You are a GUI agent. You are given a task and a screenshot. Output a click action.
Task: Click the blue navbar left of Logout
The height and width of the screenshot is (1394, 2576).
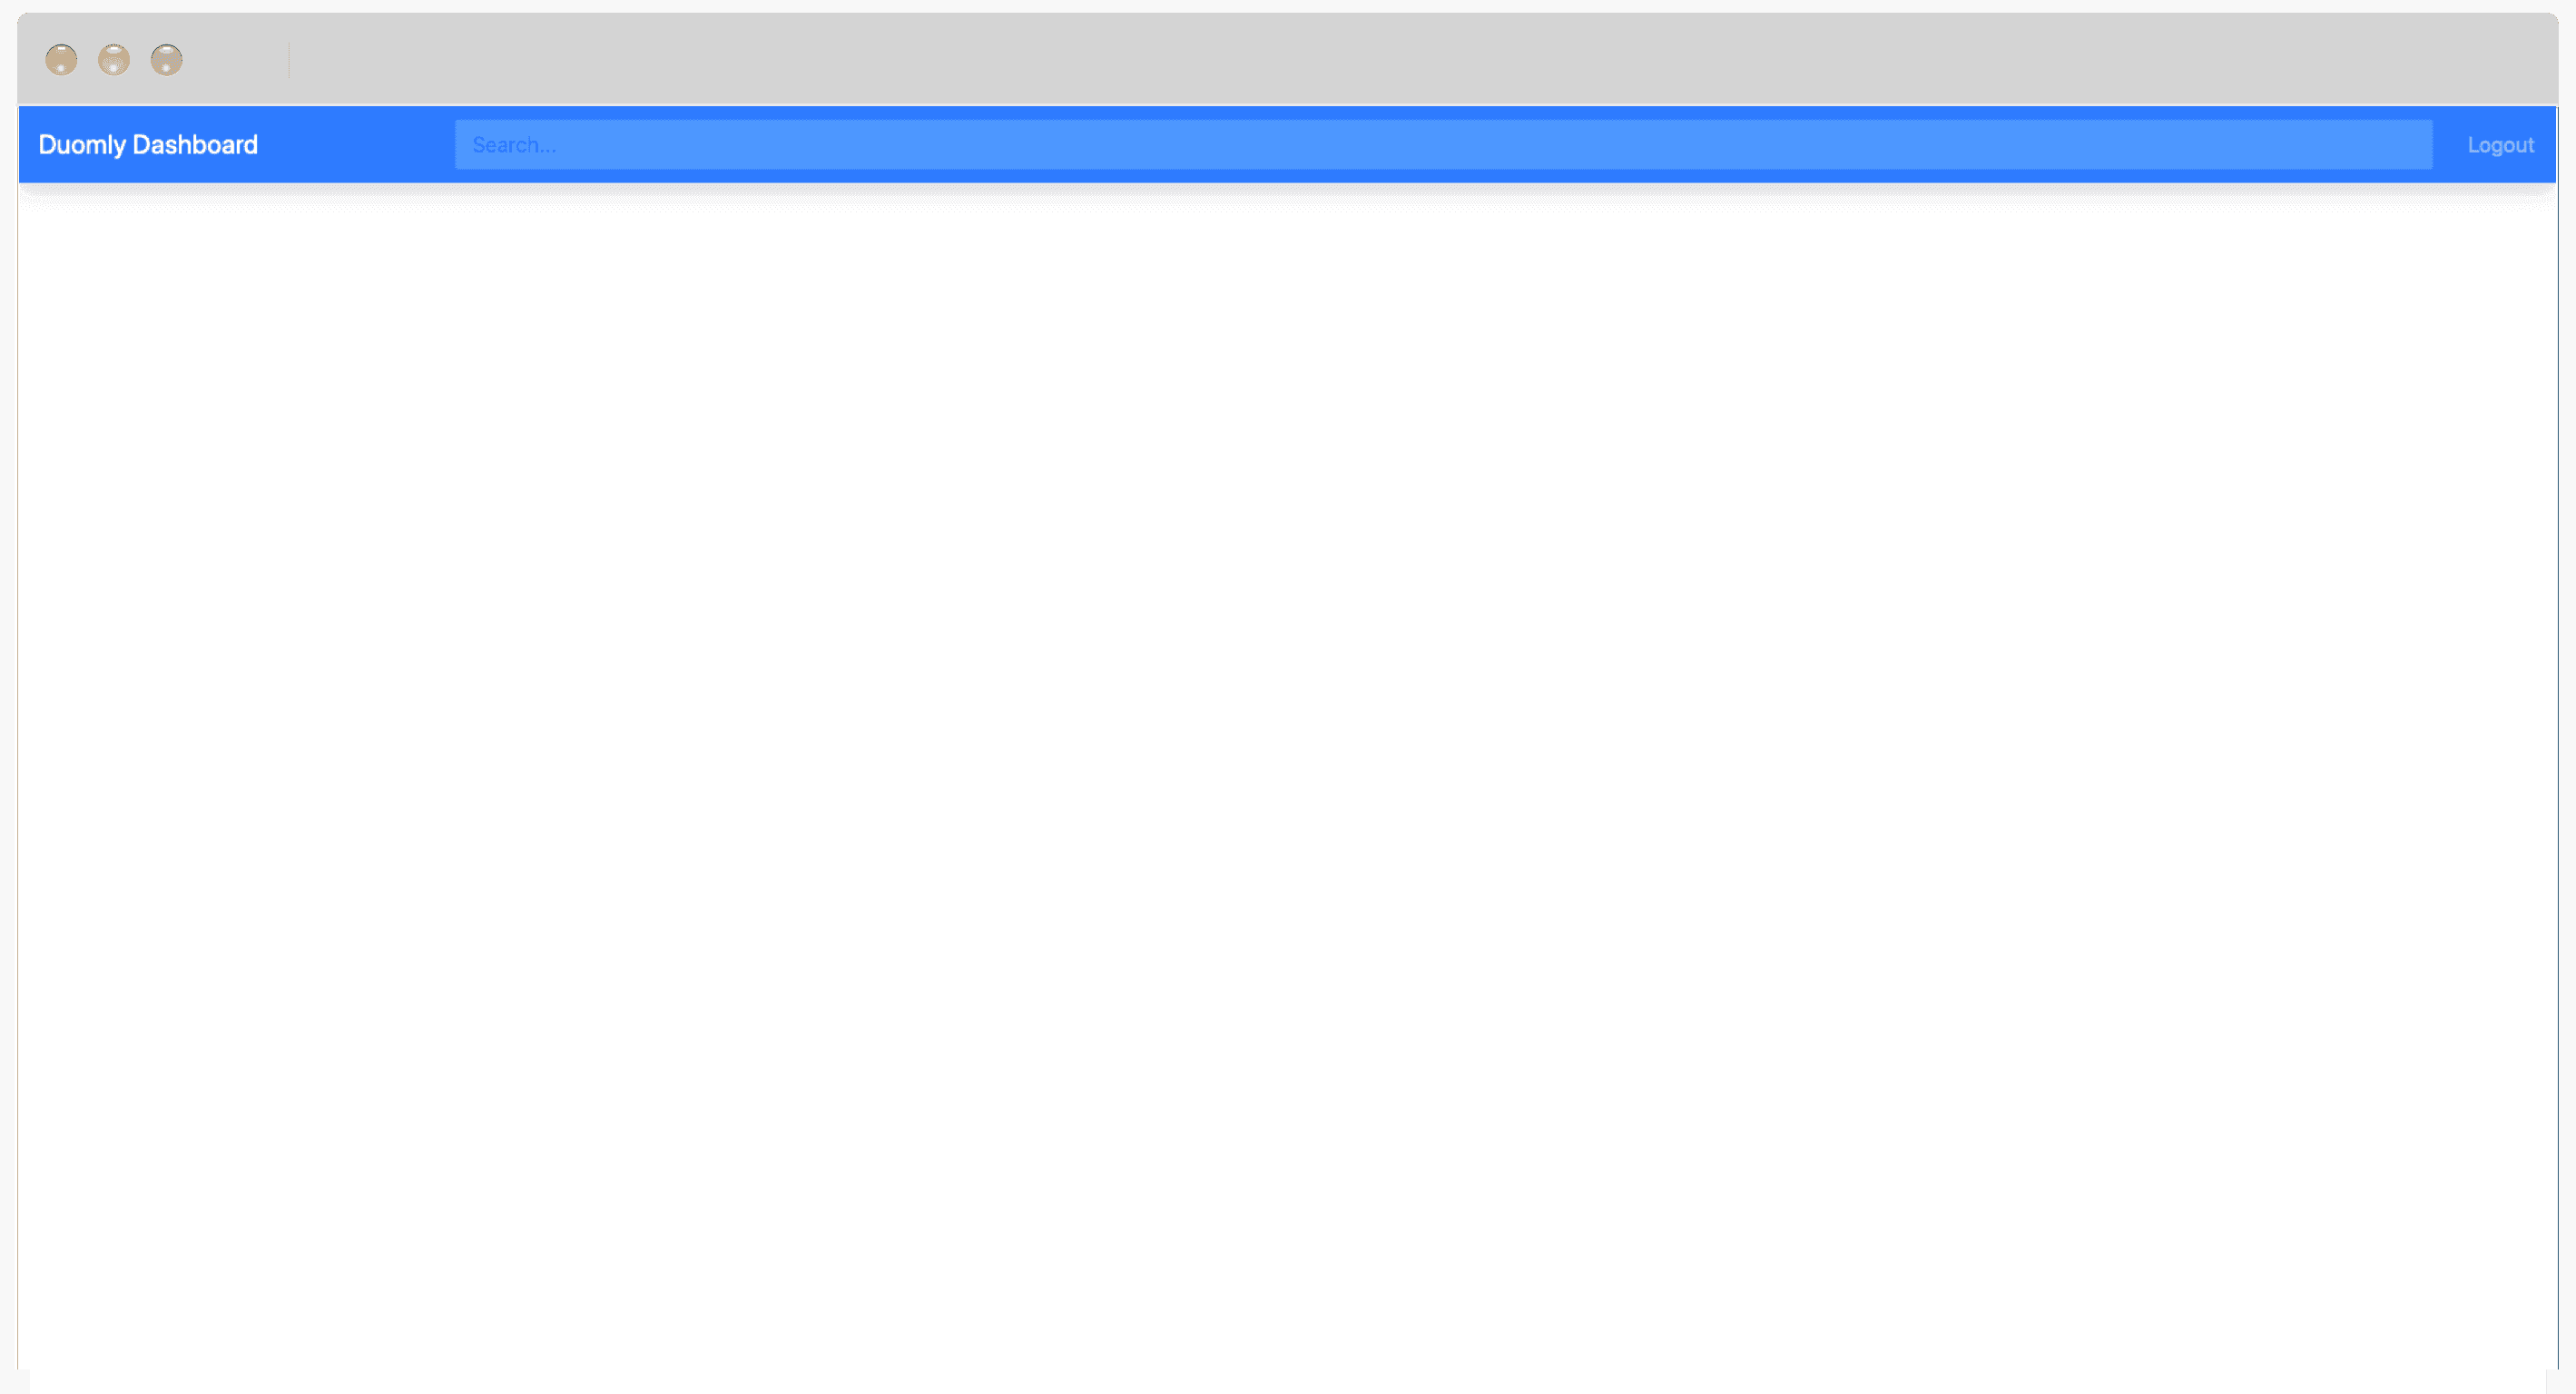click(x=2449, y=145)
